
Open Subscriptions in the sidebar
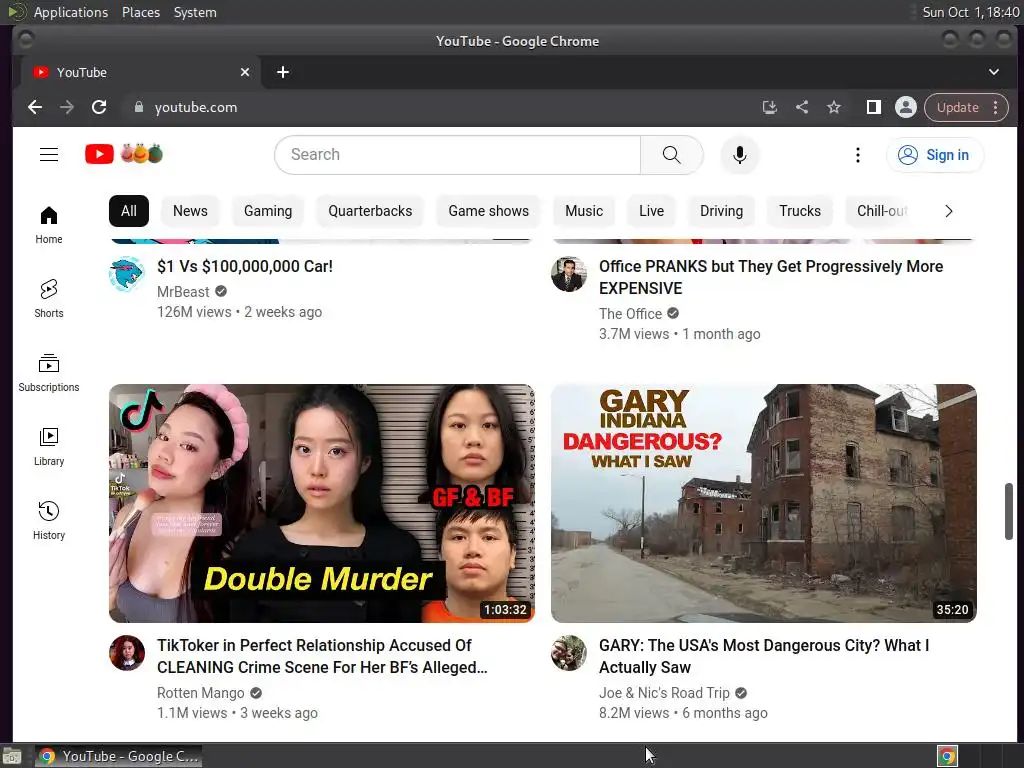point(49,373)
